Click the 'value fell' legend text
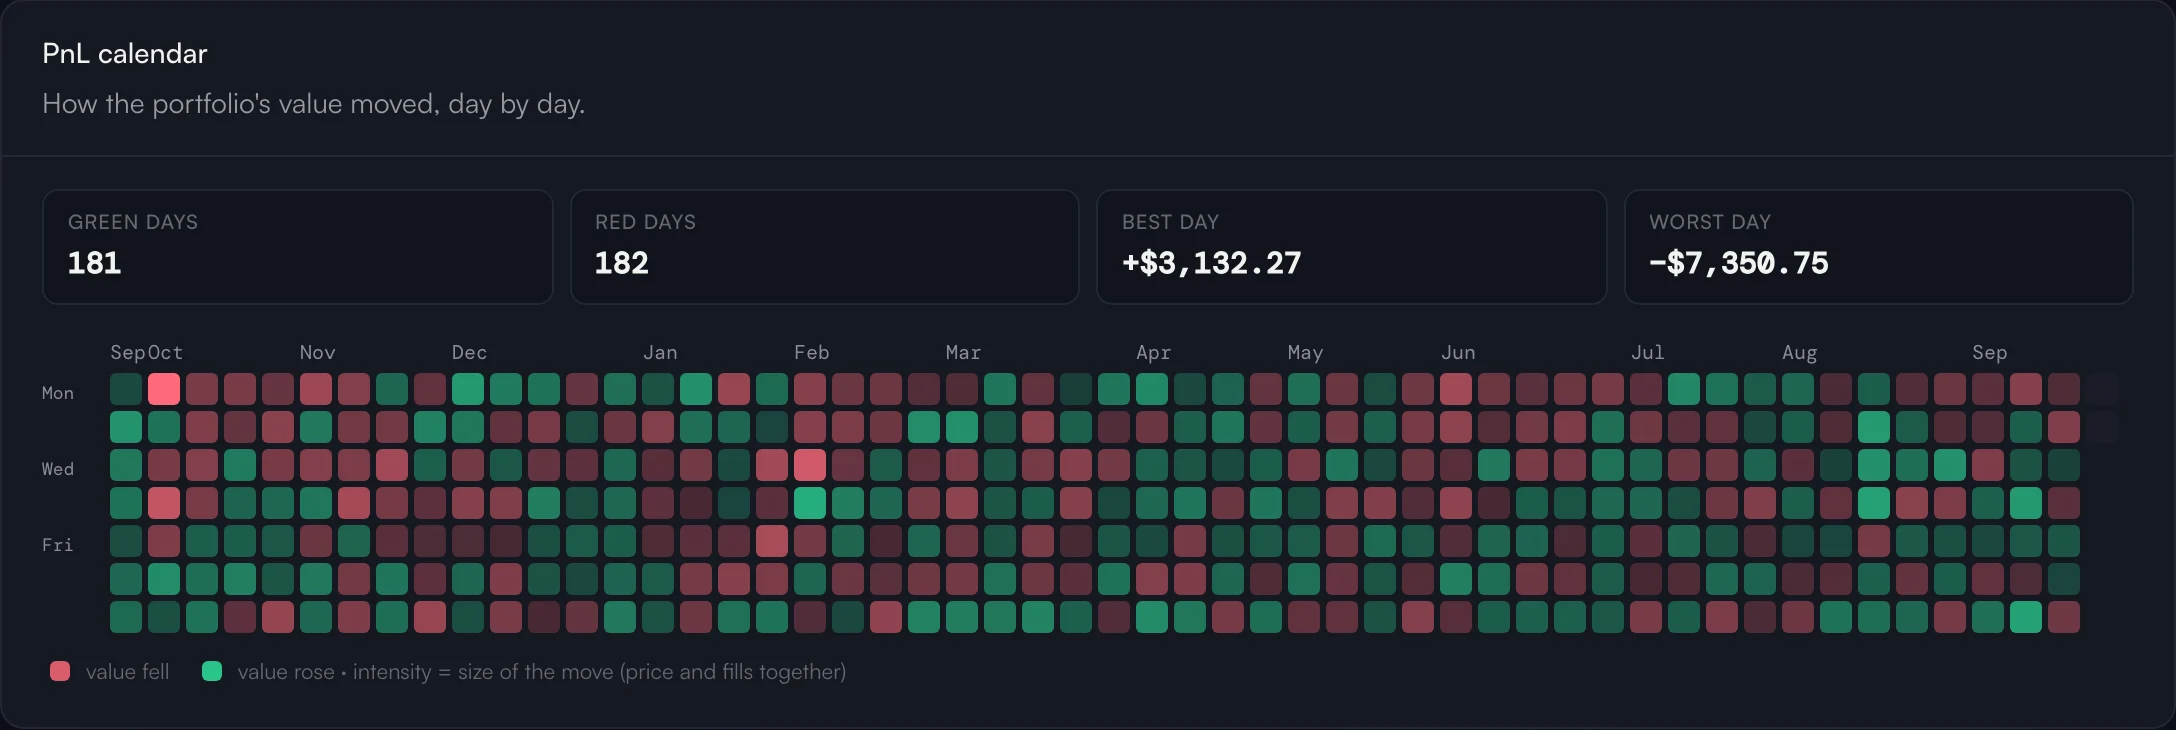 (128, 672)
